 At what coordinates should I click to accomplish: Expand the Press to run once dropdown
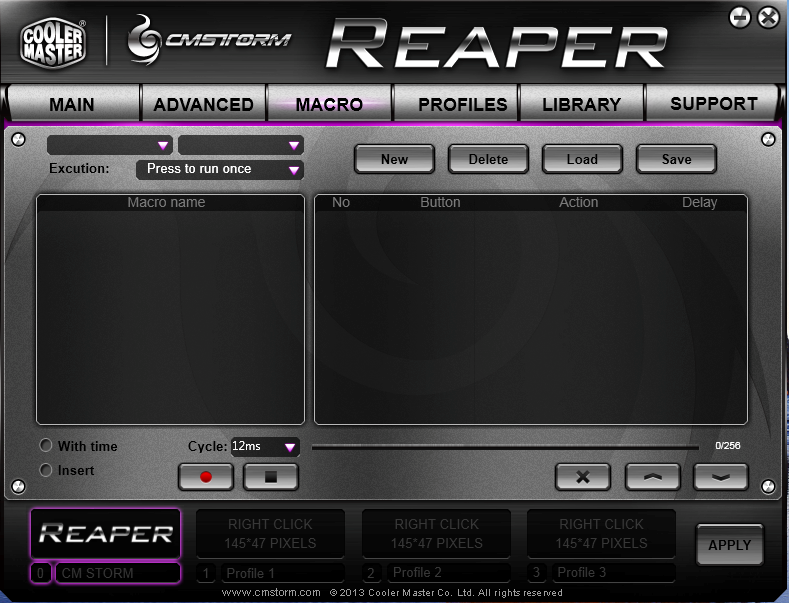pos(220,170)
